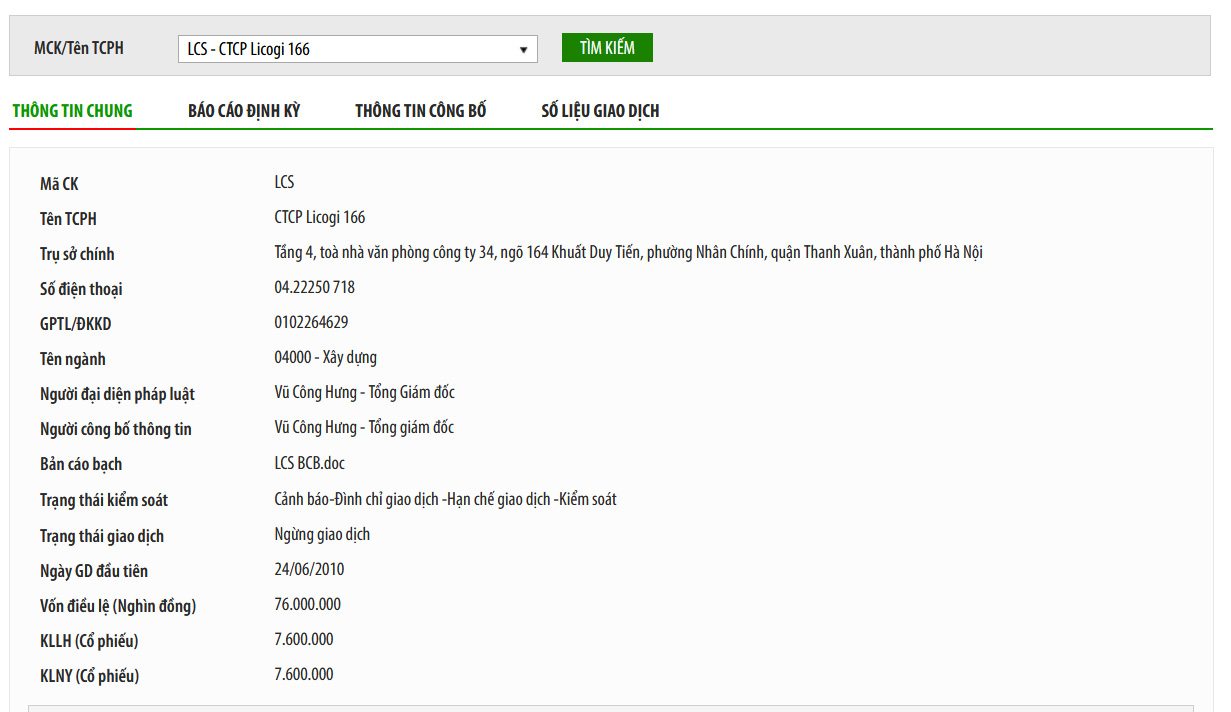Click the Tên TCPH row label
Image resolution: width=1231 pixels, height=712 pixels.
68,219
